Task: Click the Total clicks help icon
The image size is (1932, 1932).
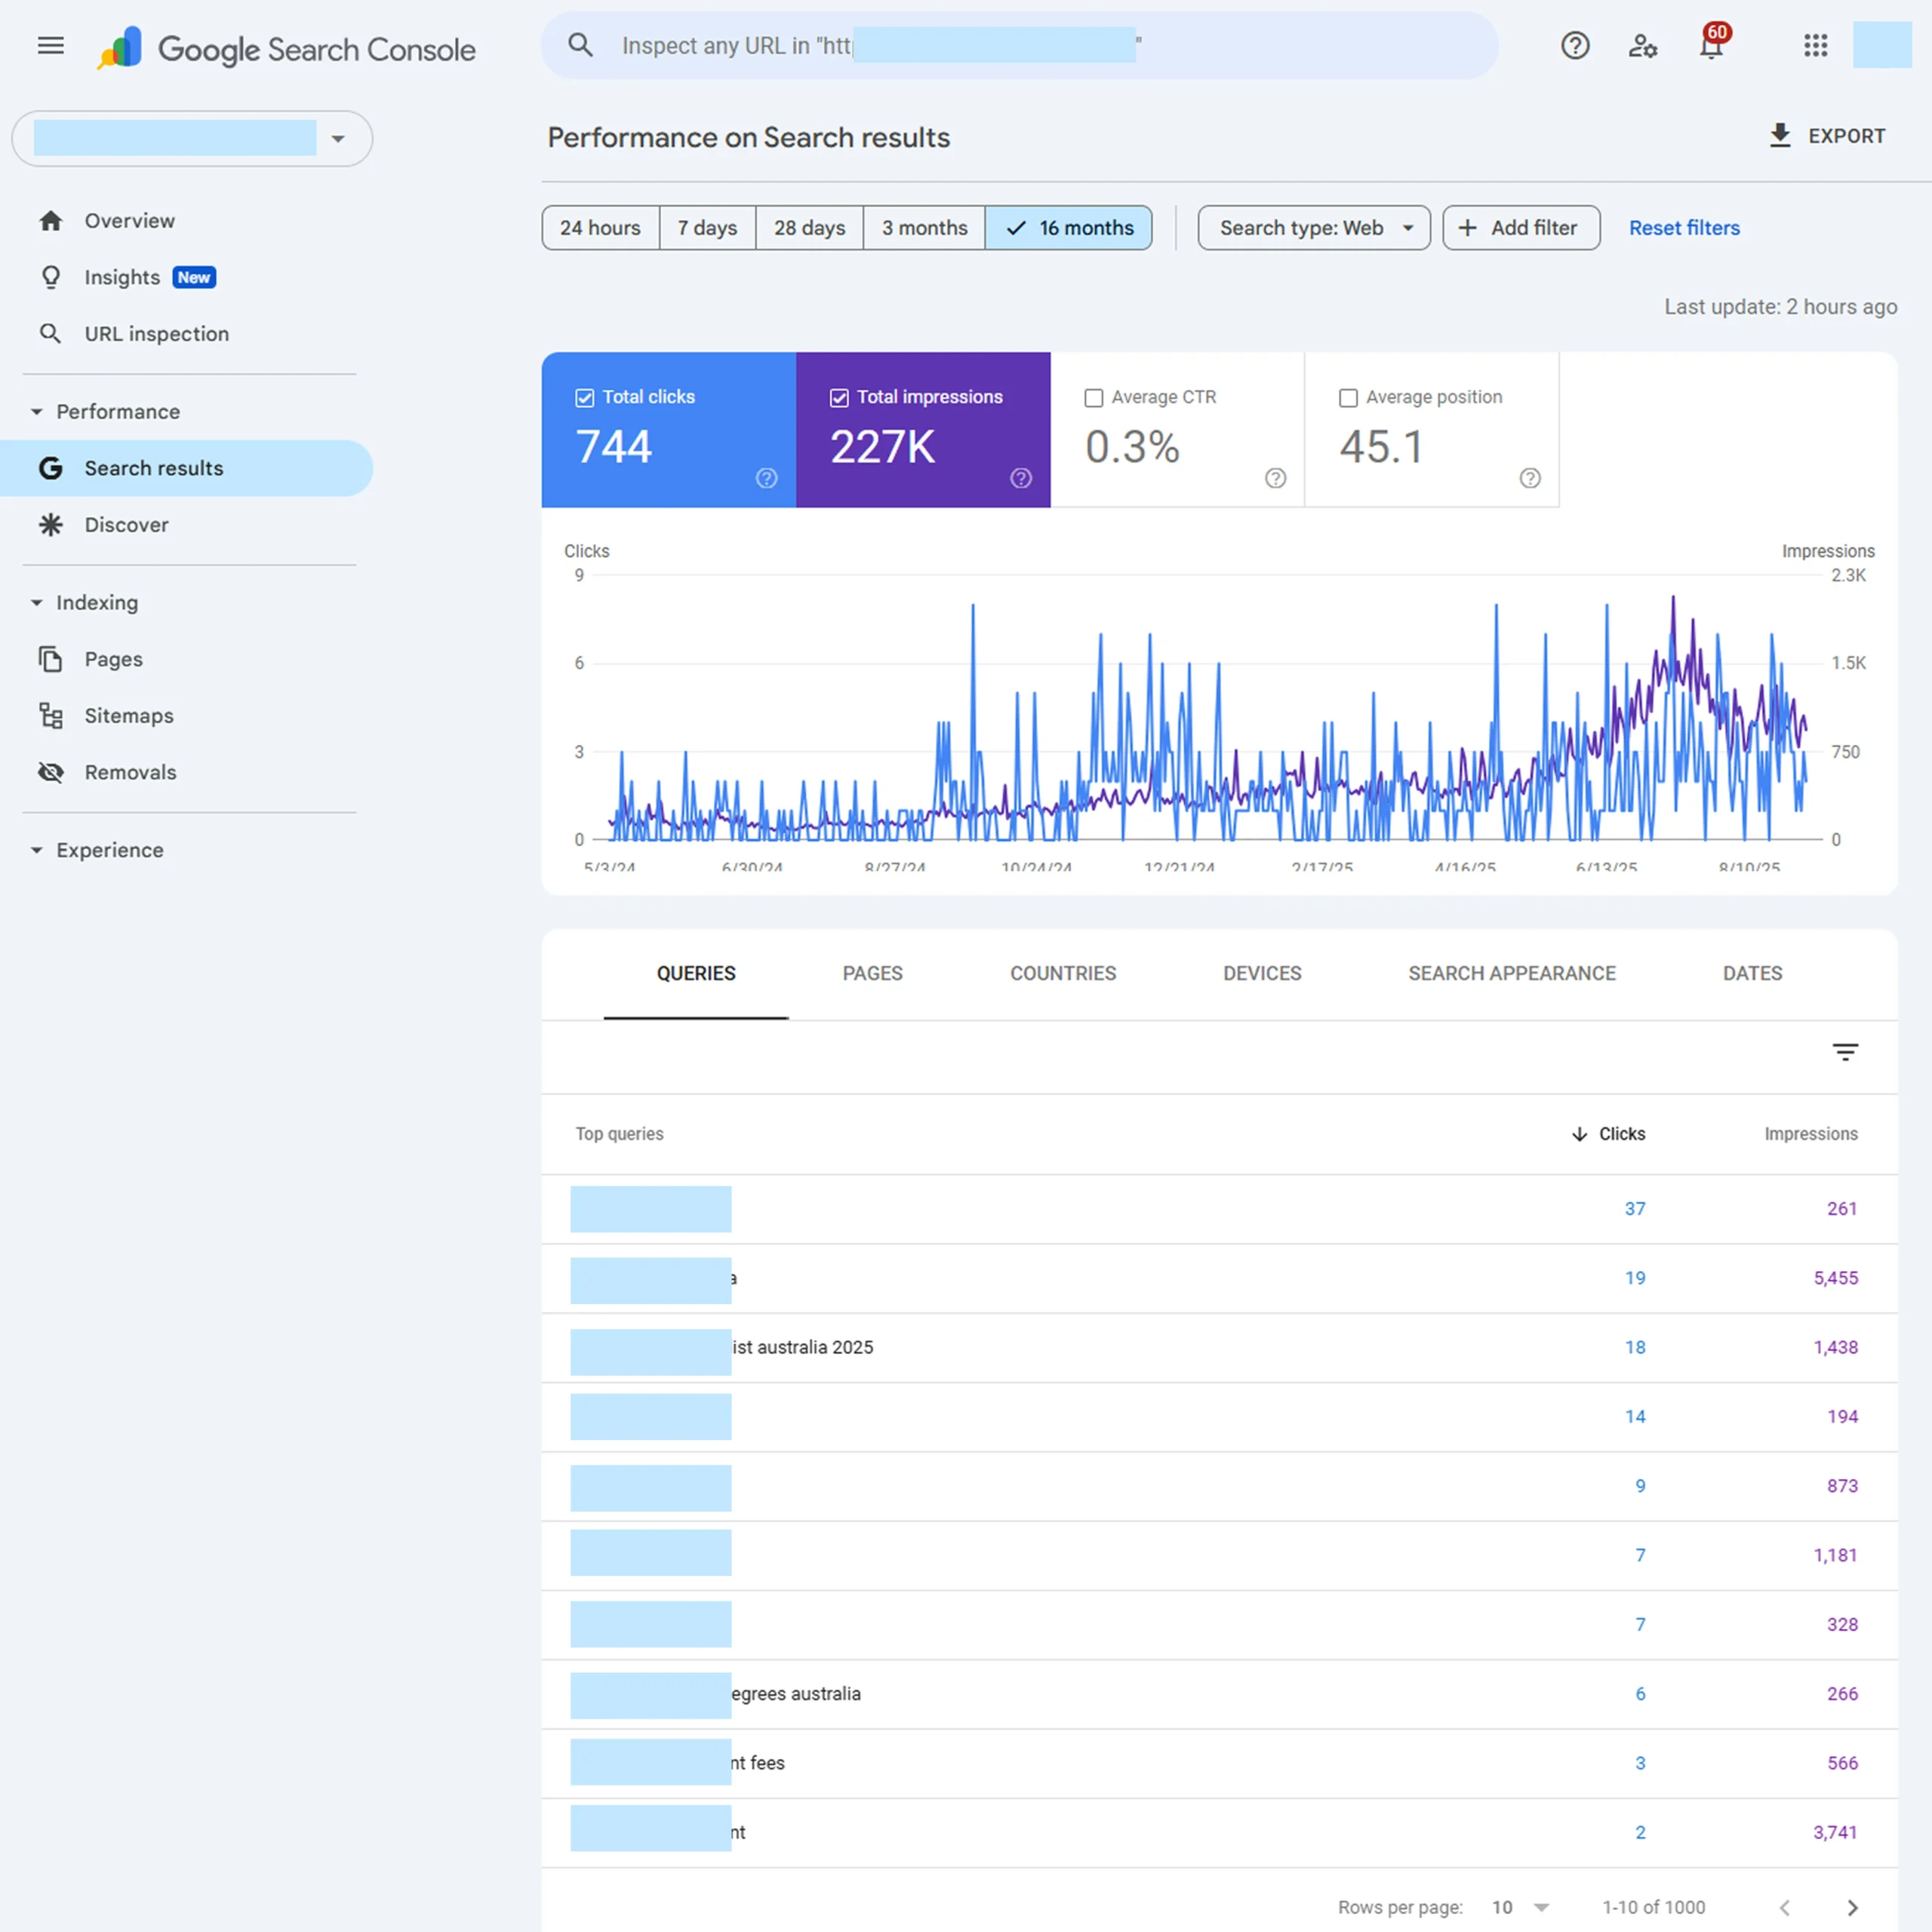Action: (766, 478)
